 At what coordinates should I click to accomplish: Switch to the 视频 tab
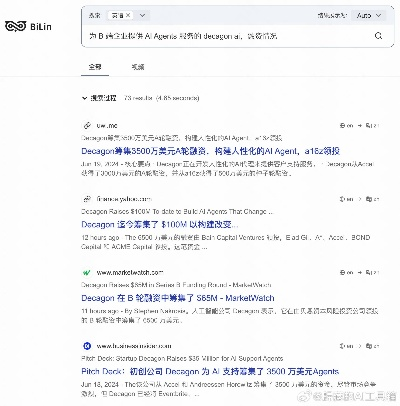click(137, 67)
